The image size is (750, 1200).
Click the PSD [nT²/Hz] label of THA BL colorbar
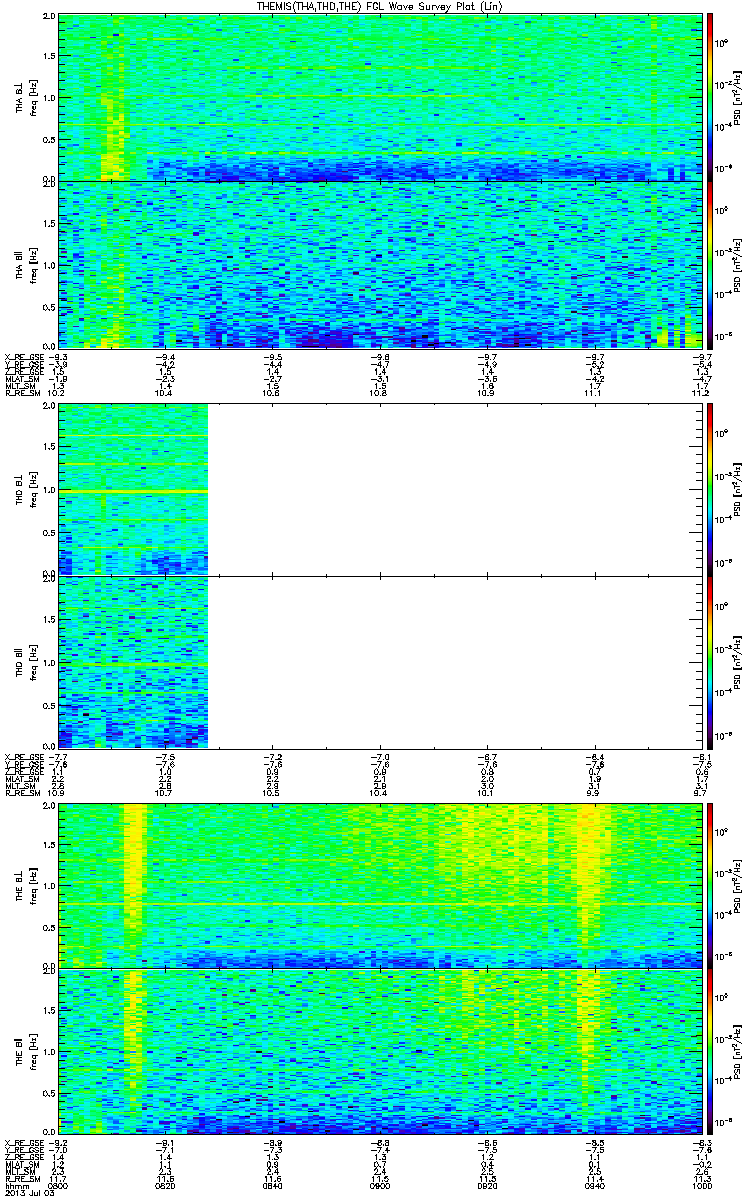pos(738,97)
